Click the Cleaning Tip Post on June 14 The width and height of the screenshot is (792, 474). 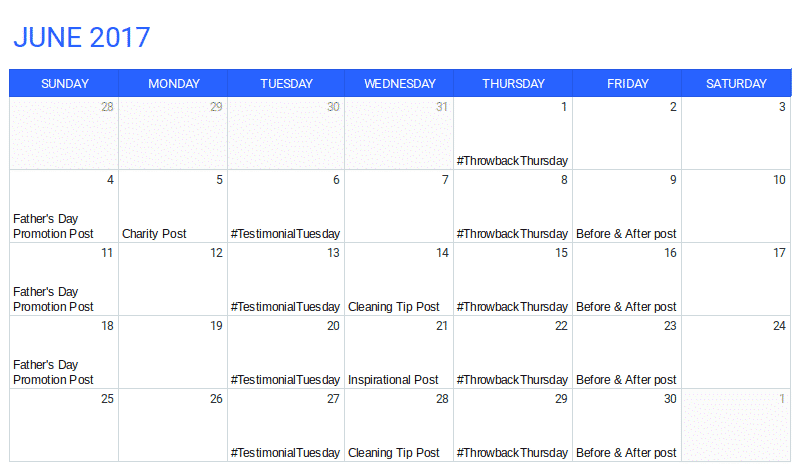pyautogui.click(x=393, y=307)
